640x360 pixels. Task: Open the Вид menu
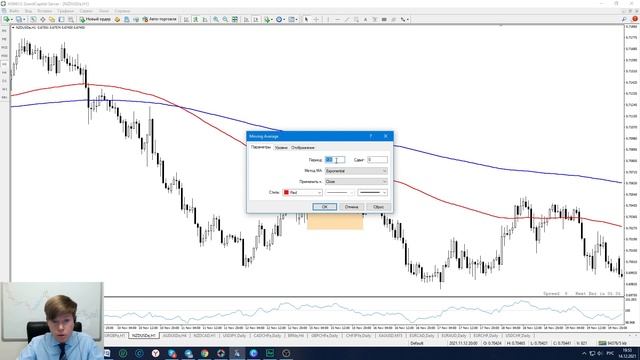29,11
